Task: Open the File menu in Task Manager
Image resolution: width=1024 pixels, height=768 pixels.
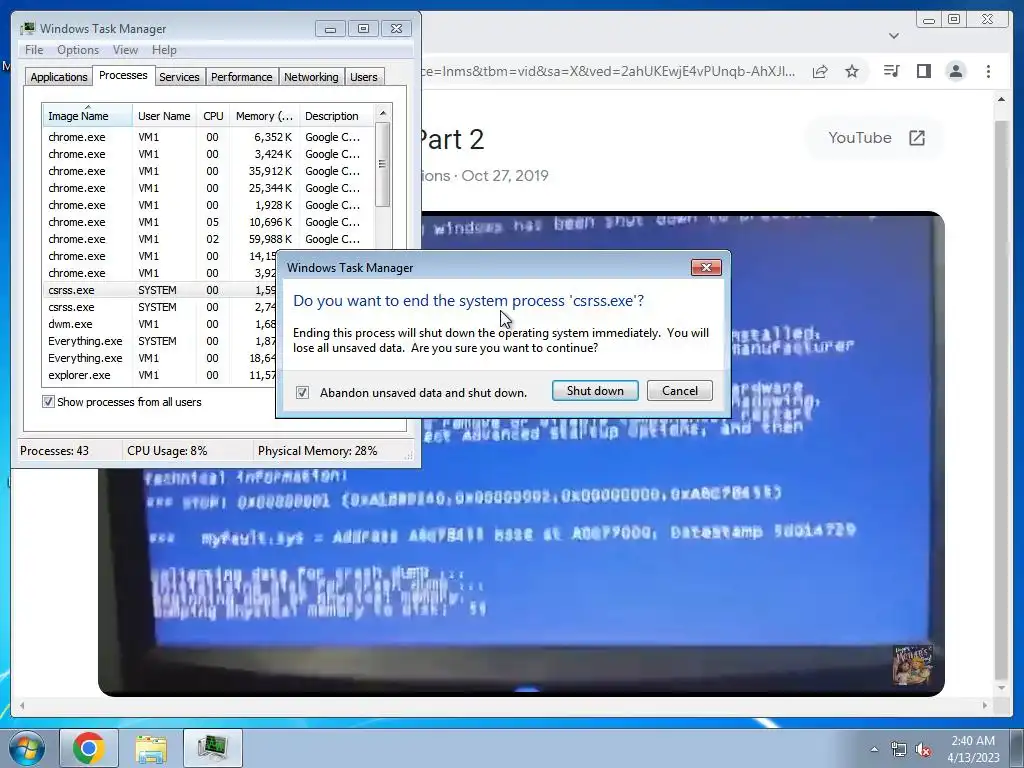Action: (34, 50)
